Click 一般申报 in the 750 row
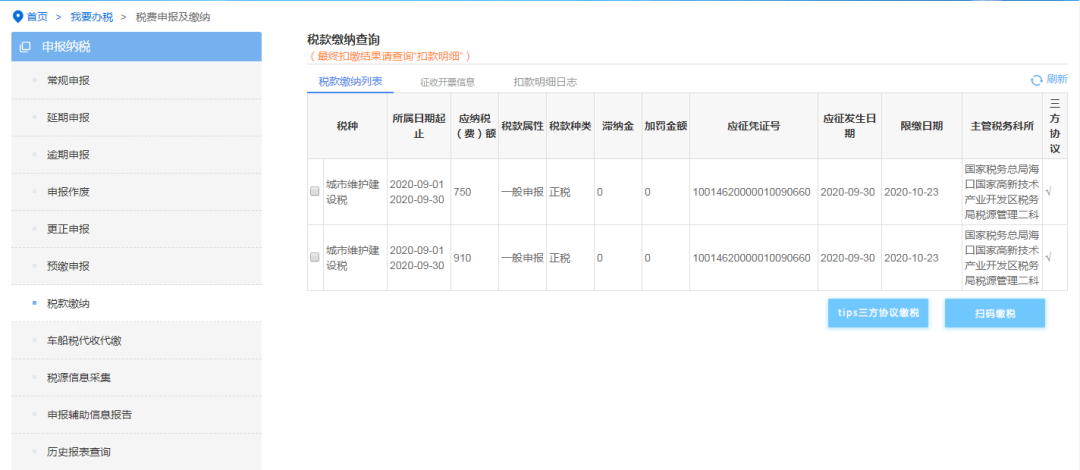The width and height of the screenshot is (1080, 470). [522, 192]
